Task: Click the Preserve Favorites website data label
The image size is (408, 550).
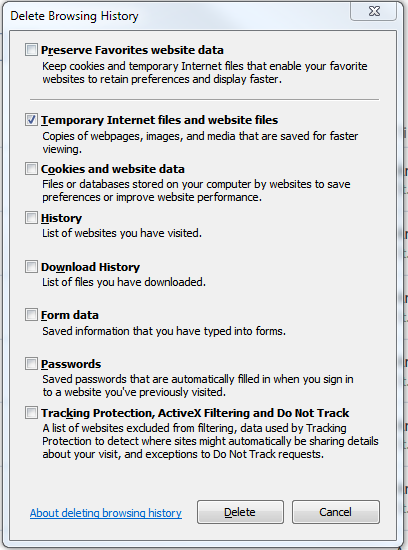Action: pyautogui.click(x=132, y=50)
